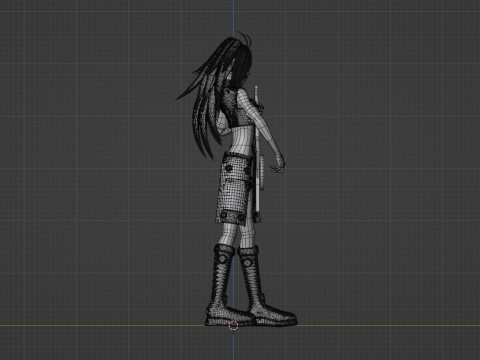This screenshot has height=360, width=480.
Task: Select the sword mesh on the character's back
Action: [x=257, y=150]
